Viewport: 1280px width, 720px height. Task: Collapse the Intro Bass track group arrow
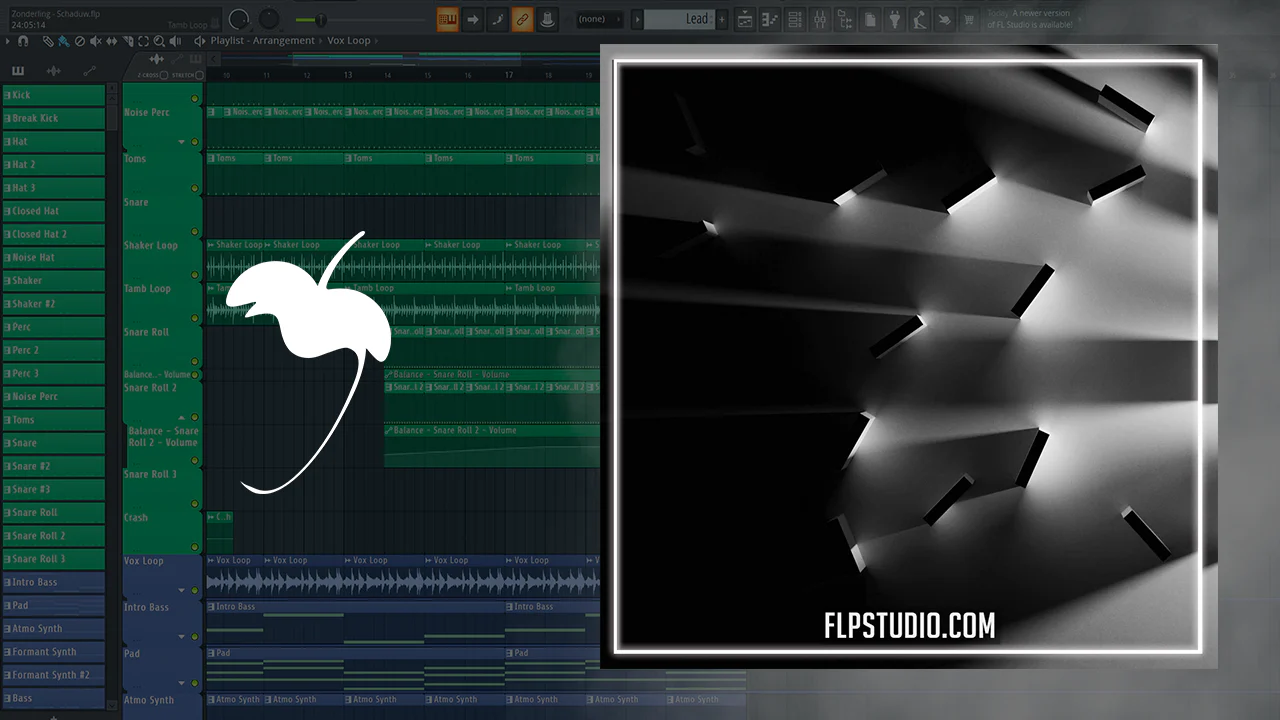click(181, 636)
